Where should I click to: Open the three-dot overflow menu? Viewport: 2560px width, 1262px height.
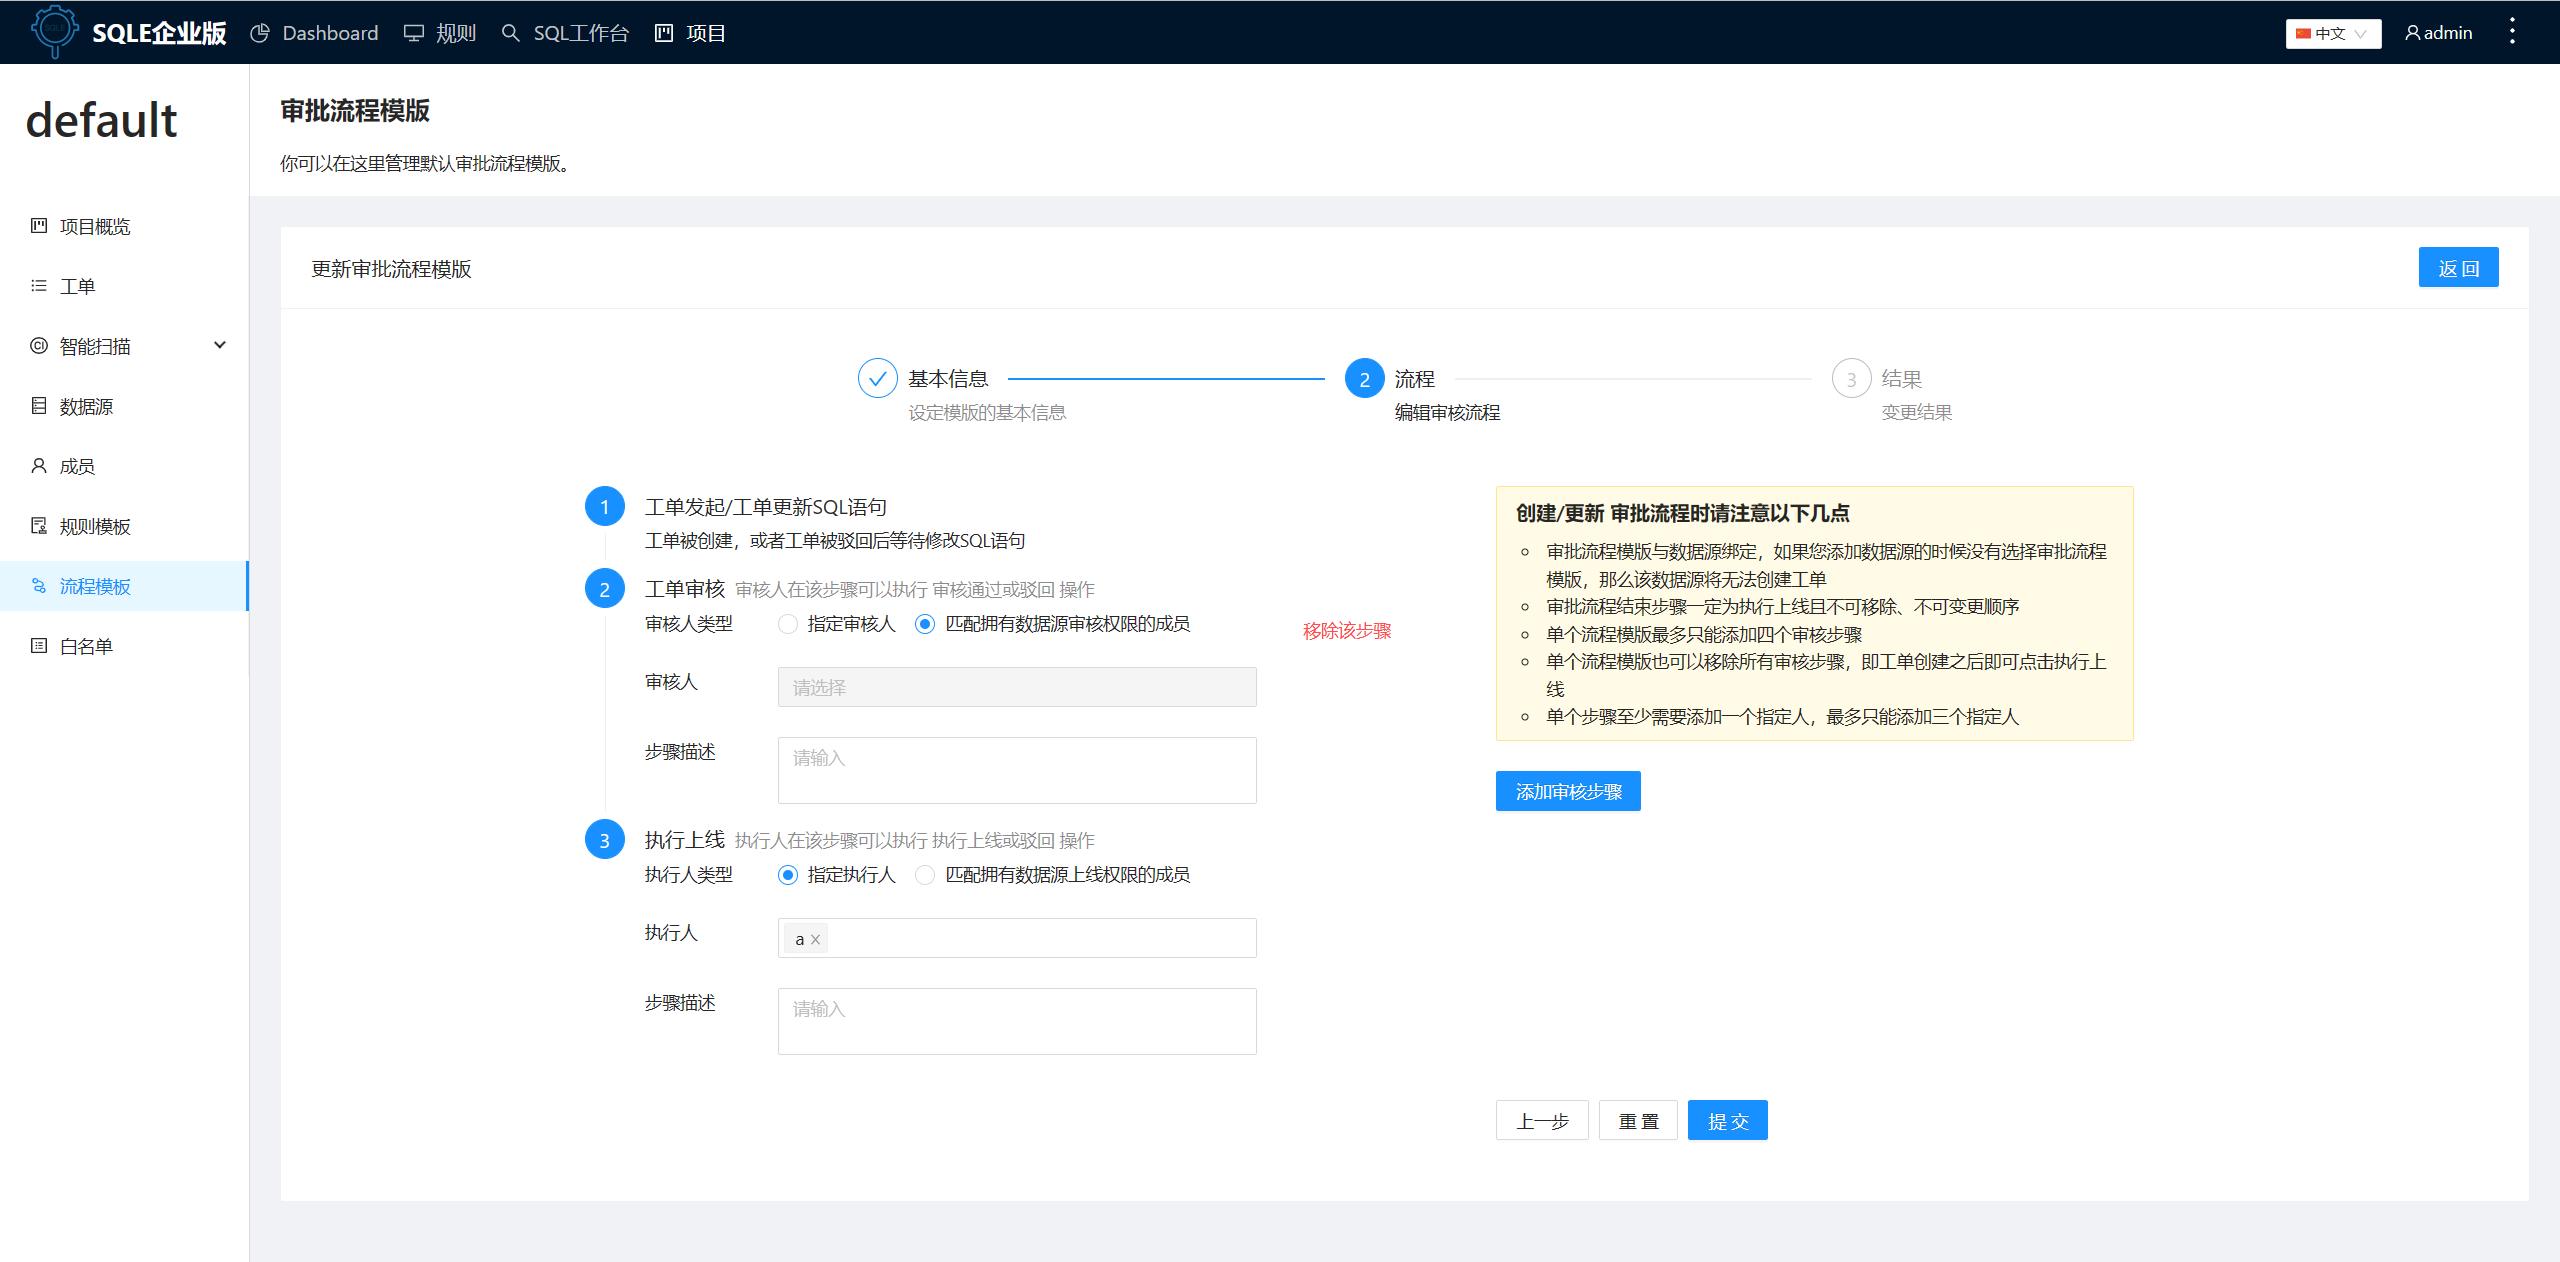[2513, 32]
